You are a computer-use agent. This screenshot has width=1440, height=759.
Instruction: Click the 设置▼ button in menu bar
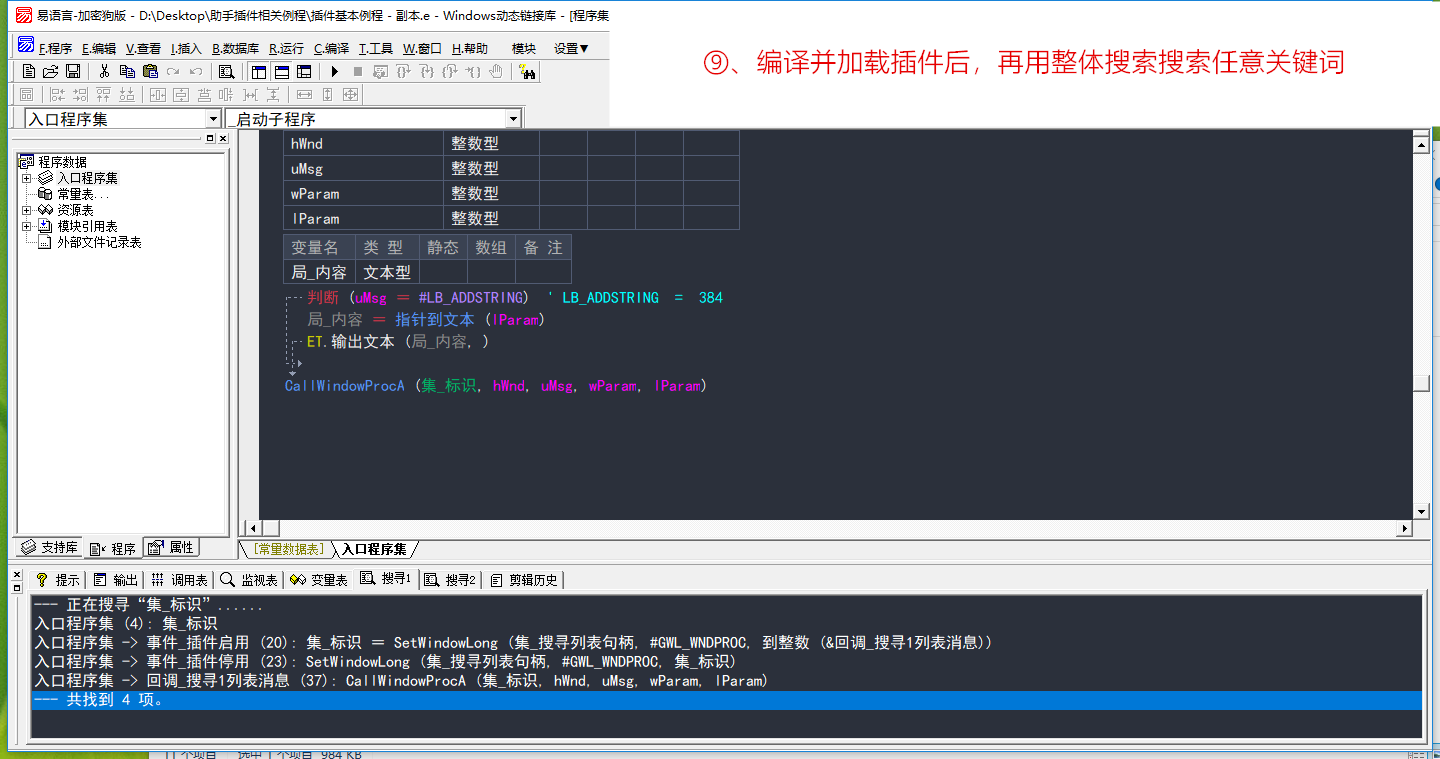pos(571,48)
